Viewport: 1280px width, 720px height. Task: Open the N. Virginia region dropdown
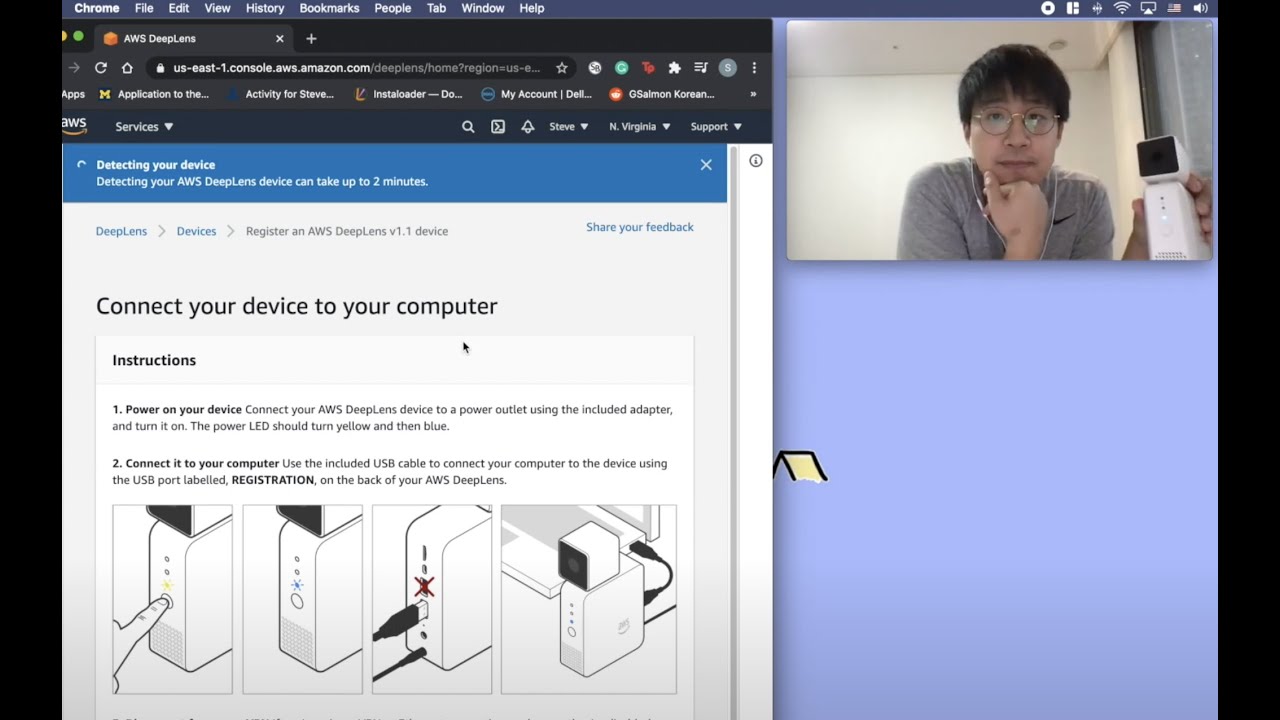click(639, 127)
